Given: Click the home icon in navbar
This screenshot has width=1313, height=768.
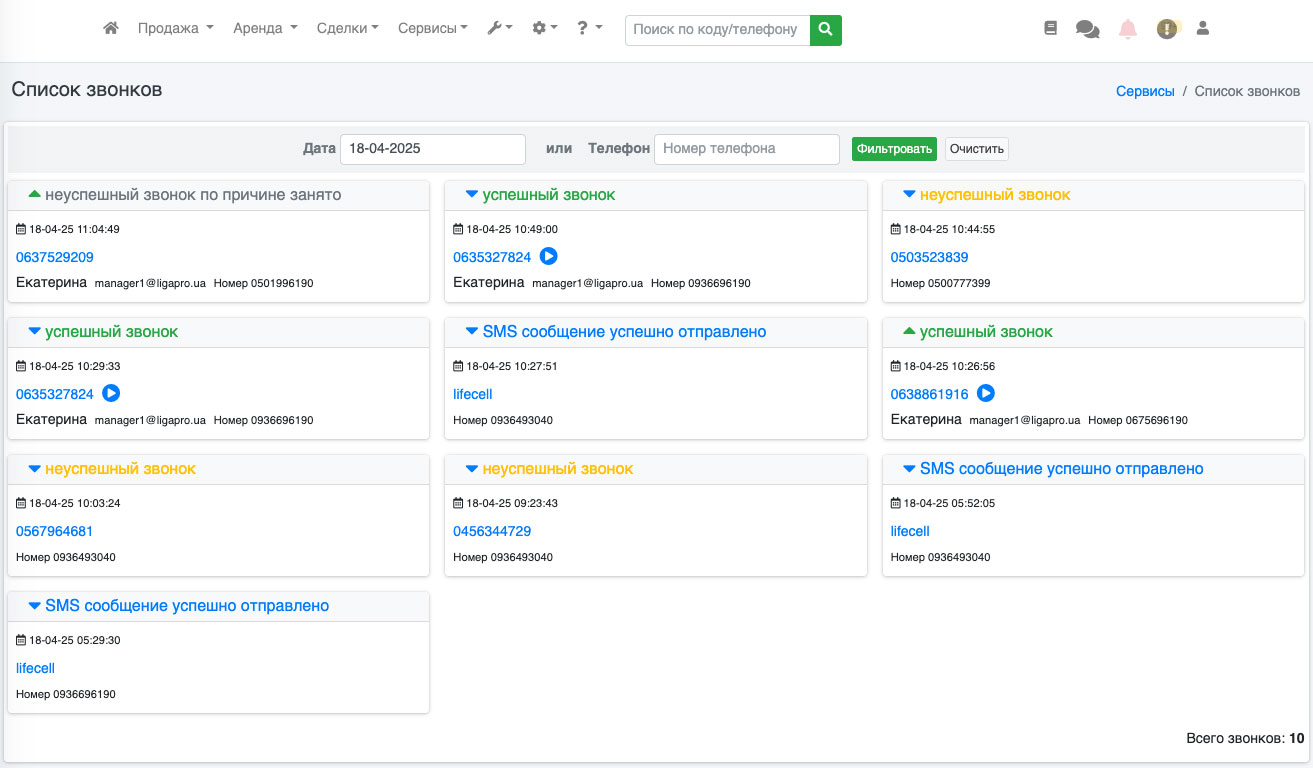Looking at the screenshot, I should tap(111, 29).
